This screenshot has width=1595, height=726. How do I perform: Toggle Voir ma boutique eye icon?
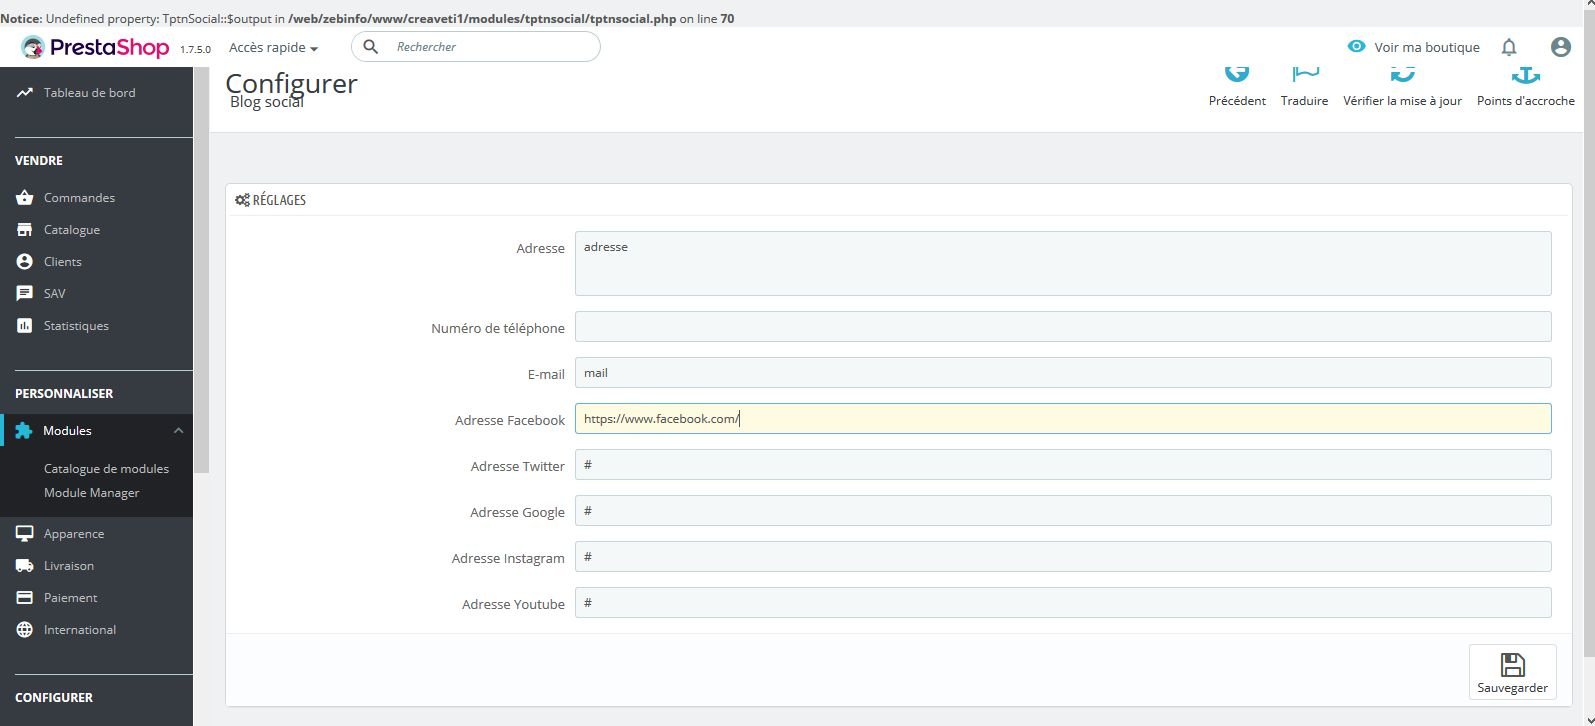coord(1356,46)
